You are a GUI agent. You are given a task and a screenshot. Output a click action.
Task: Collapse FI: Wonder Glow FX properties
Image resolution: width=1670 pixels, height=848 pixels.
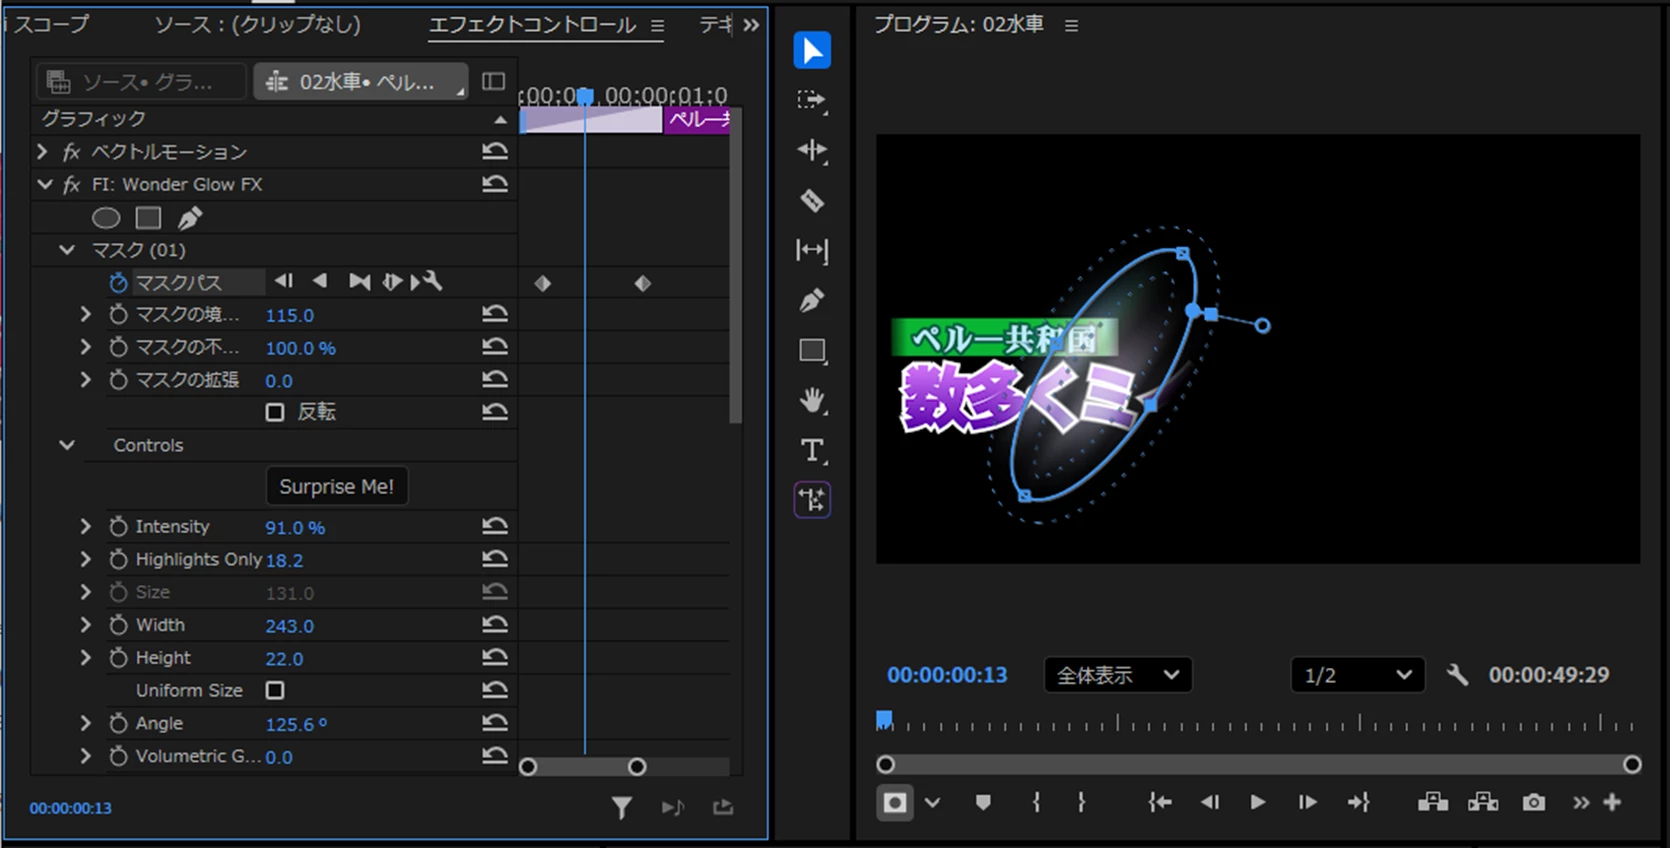[x=44, y=185]
